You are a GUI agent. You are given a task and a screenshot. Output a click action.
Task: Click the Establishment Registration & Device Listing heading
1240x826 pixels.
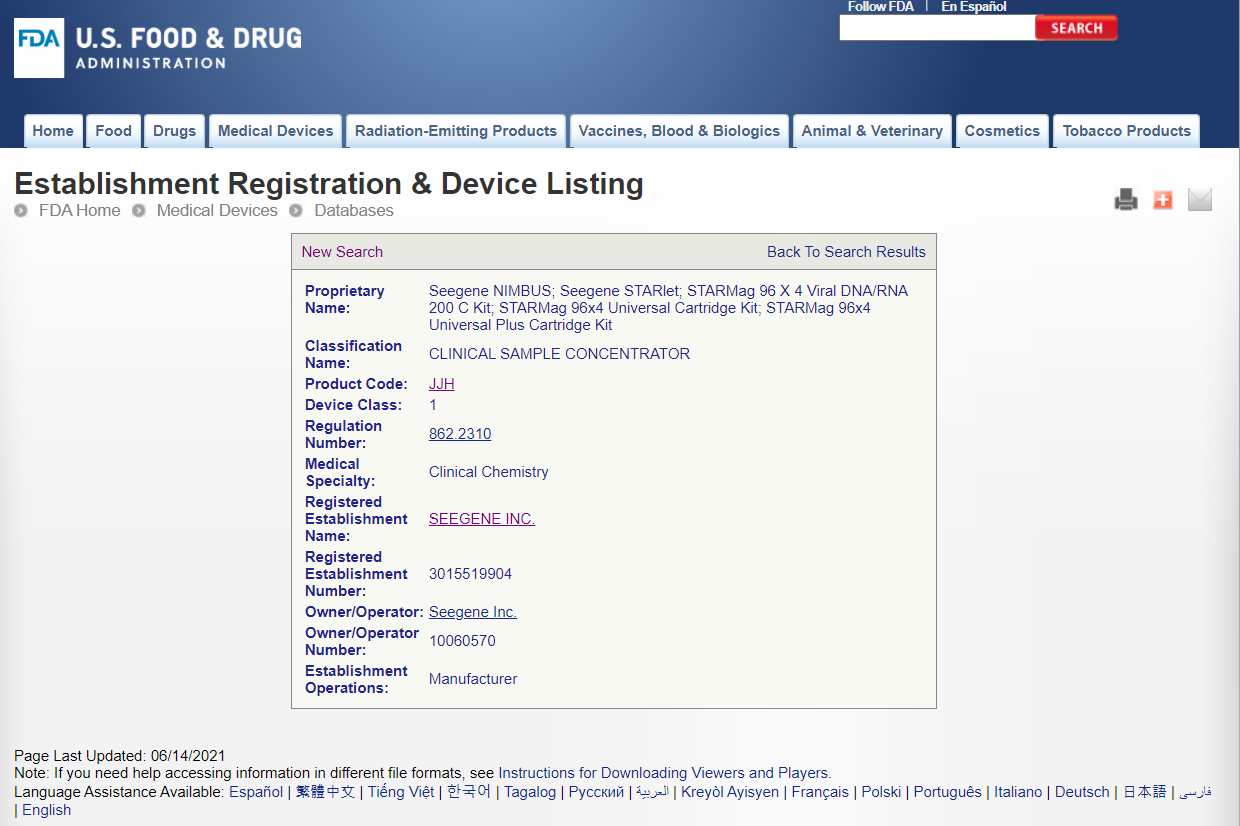[329, 184]
